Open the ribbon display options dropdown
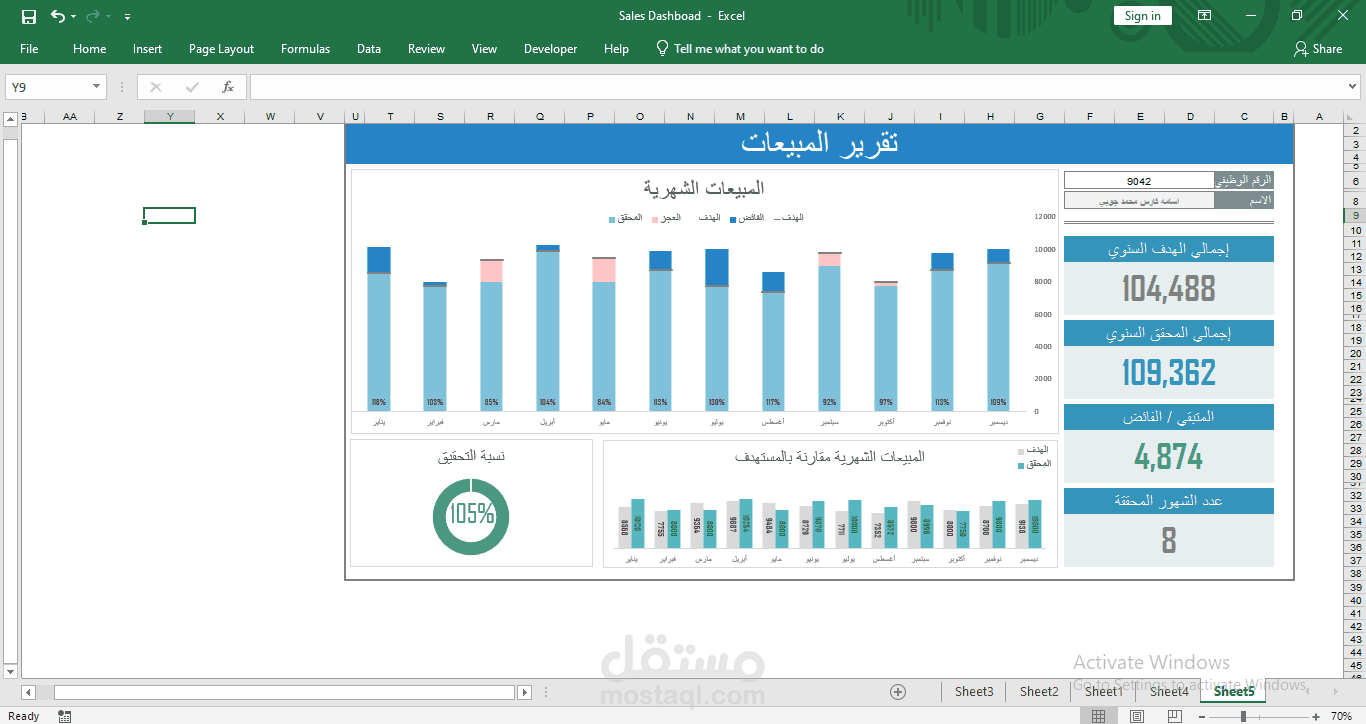 [1204, 16]
